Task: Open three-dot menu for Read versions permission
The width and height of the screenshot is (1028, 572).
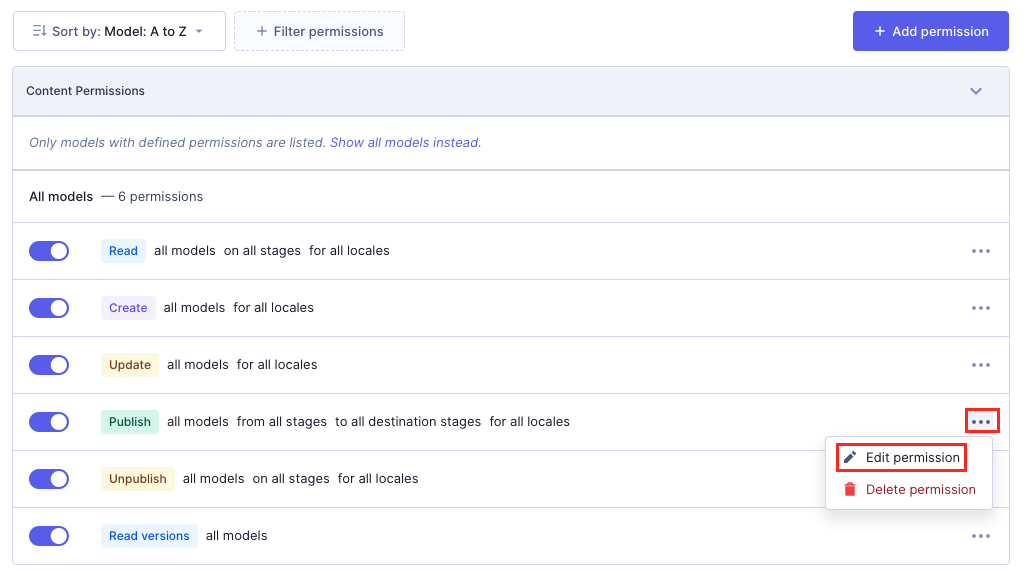Action: coord(980,536)
